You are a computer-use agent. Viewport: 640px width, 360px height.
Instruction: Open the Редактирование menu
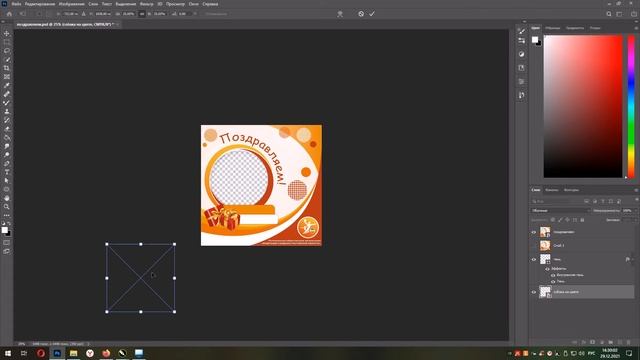[40, 4]
